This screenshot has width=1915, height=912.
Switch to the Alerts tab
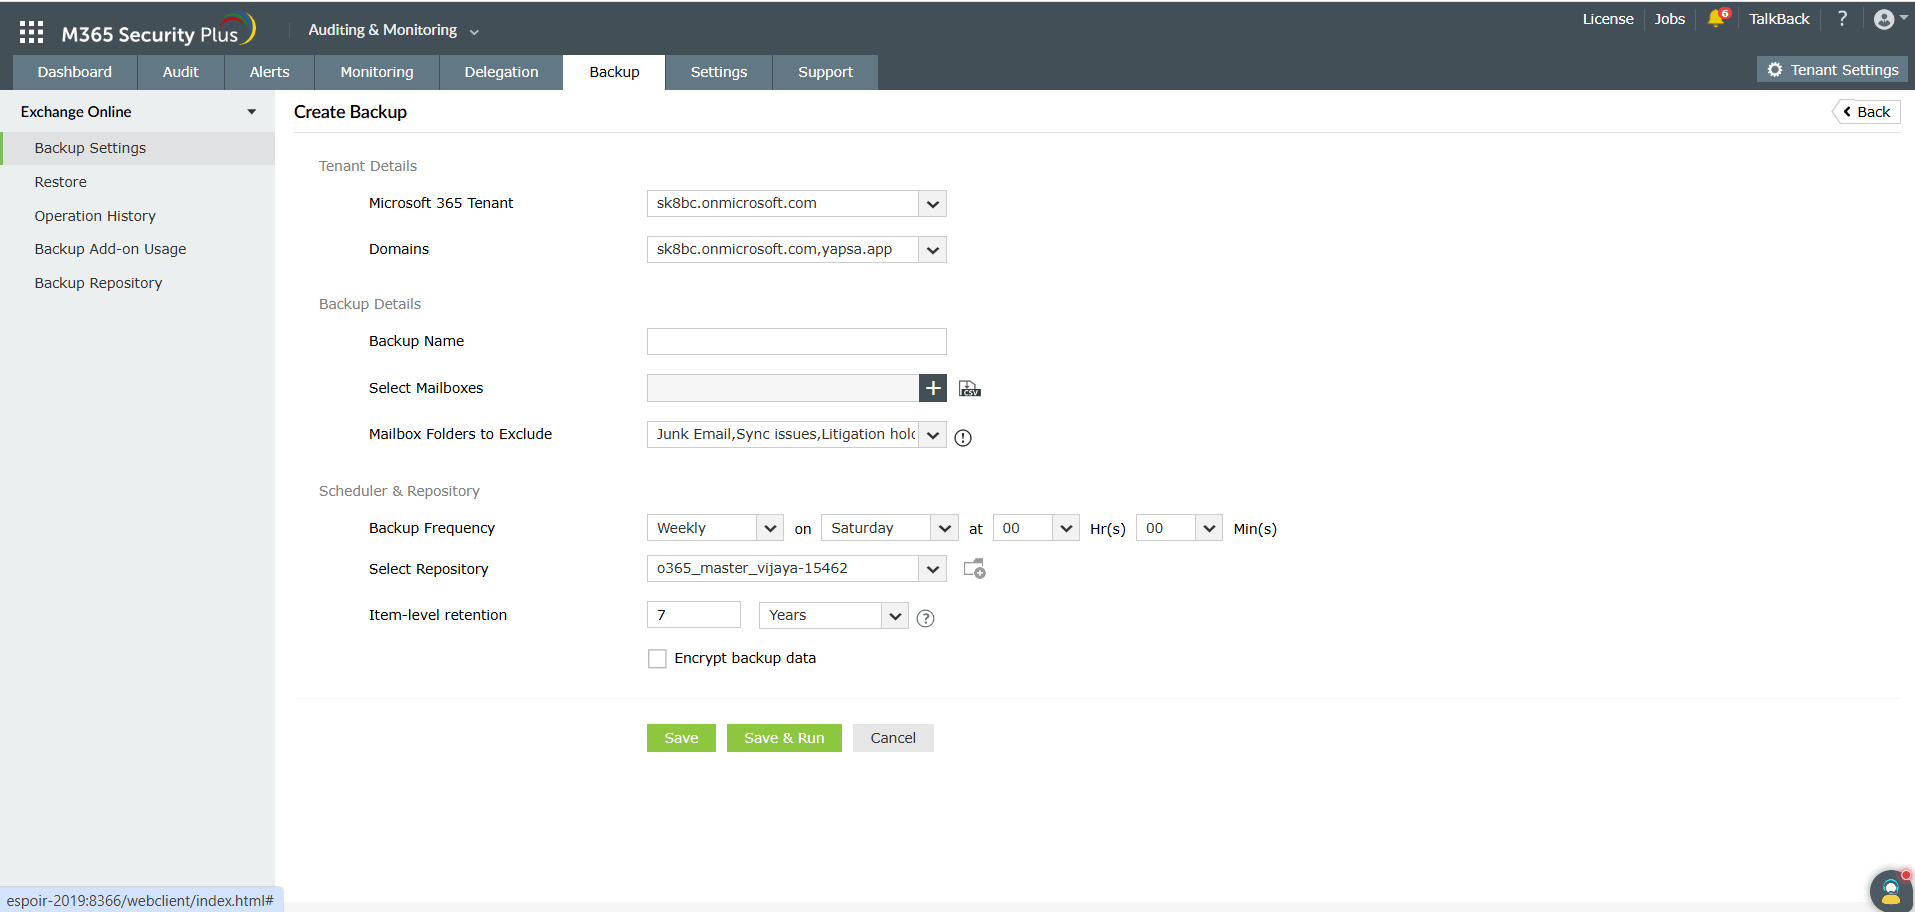[x=270, y=72]
